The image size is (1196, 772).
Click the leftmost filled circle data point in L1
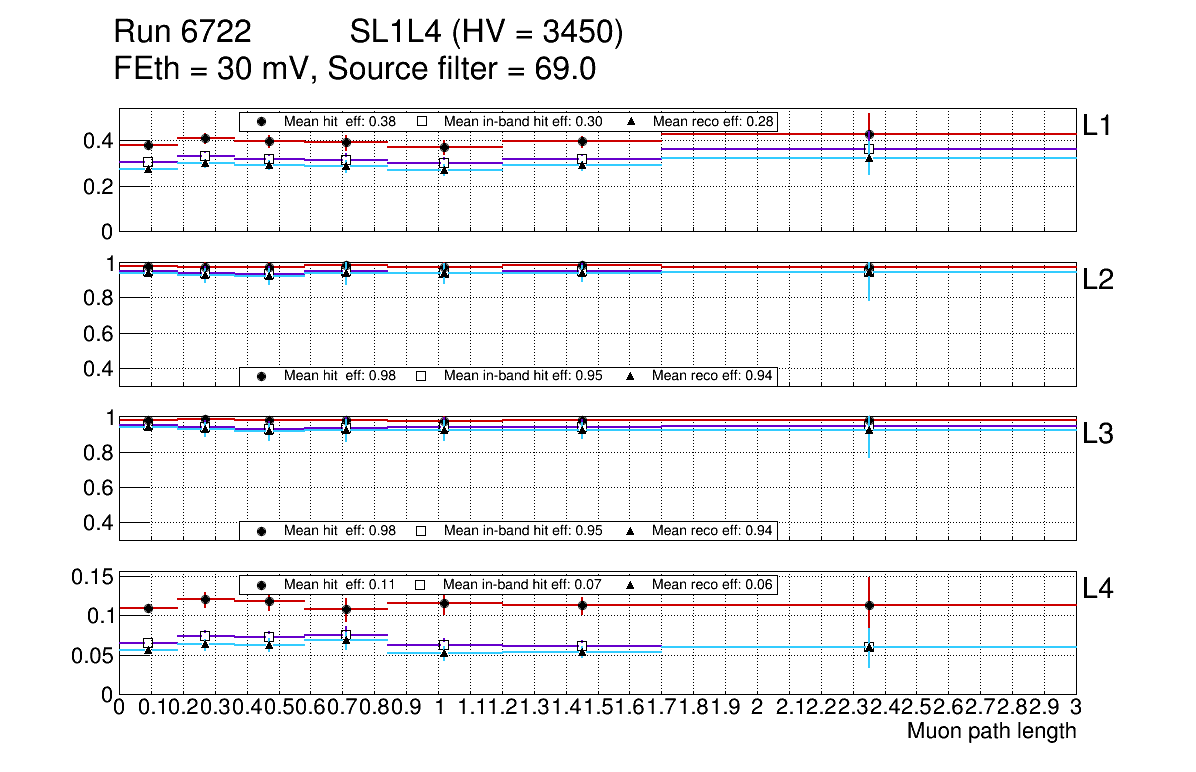(148, 145)
